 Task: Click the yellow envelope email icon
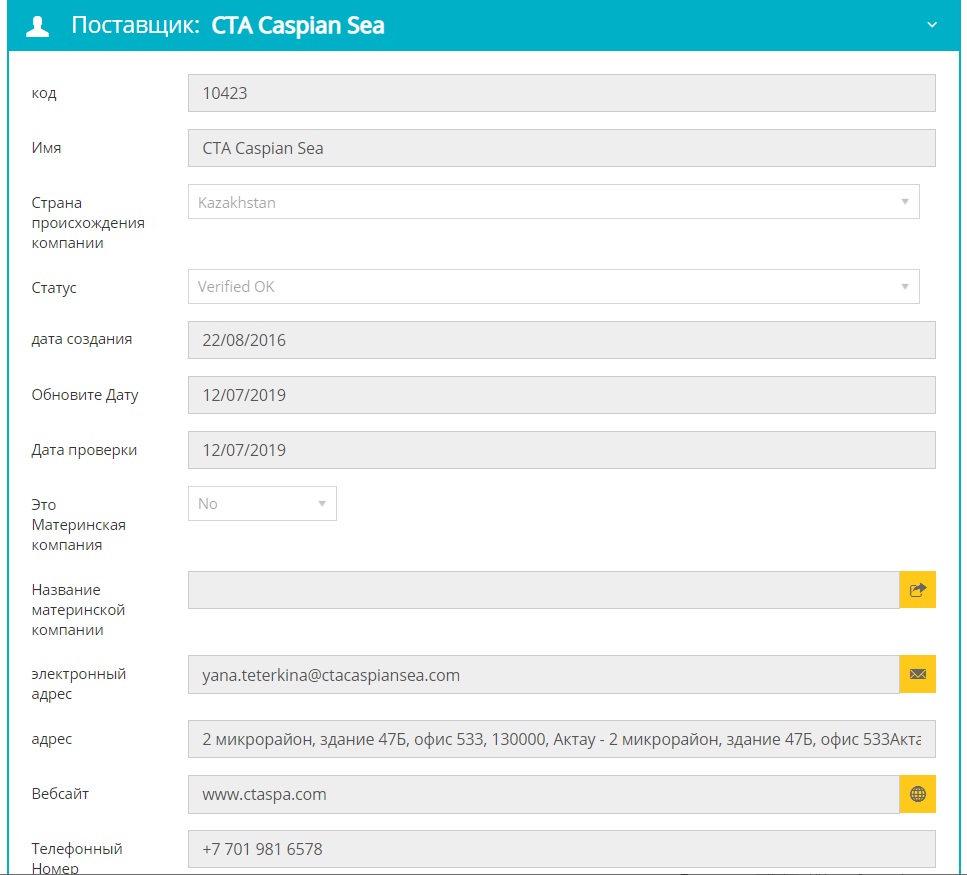click(918, 674)
